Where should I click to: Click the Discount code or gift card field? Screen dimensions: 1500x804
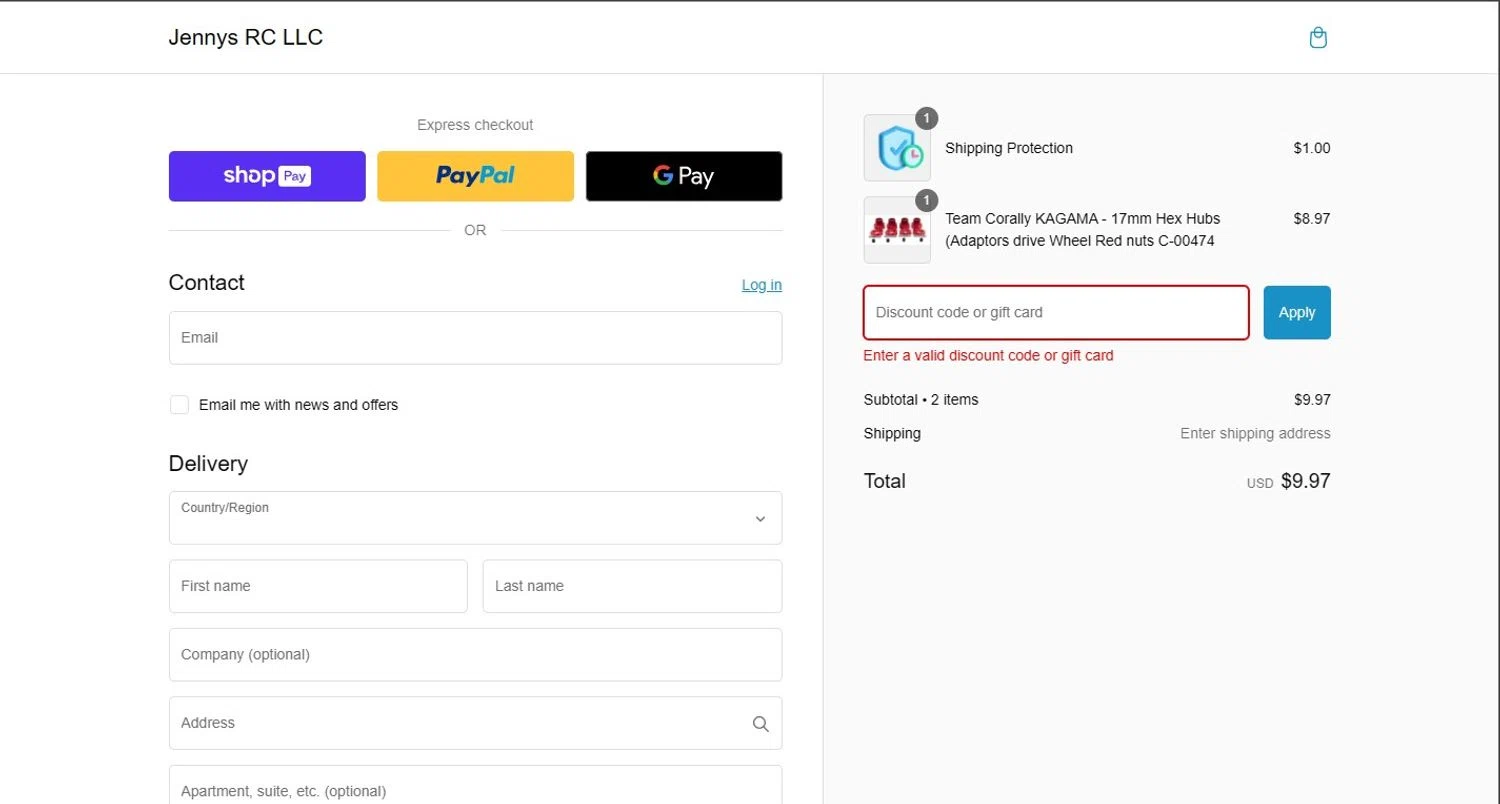[1056, 312]
